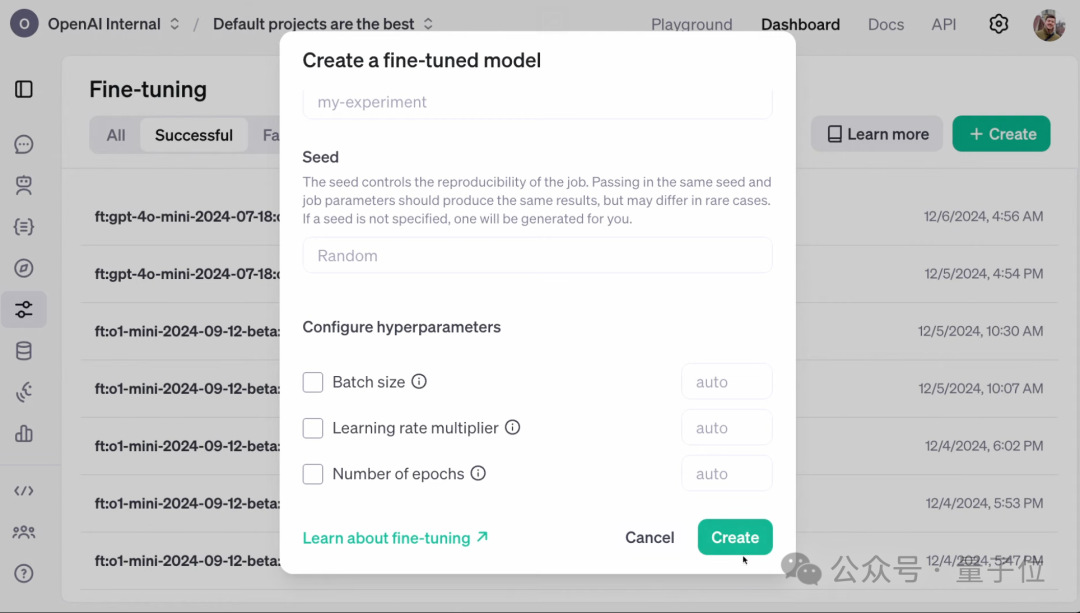This screenshot has height=613, width=1080.
Task: Switch to the Successful filter tab
Action: [x=194, y=135]
